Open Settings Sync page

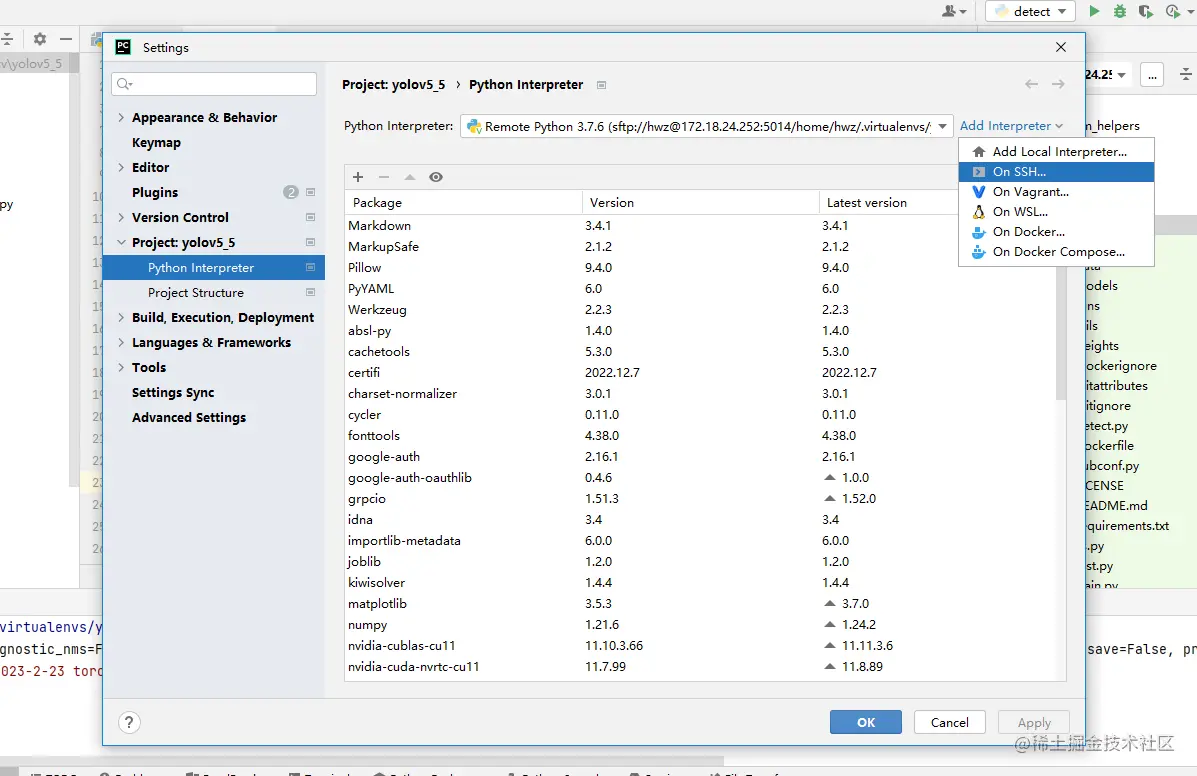pos(173,392)
